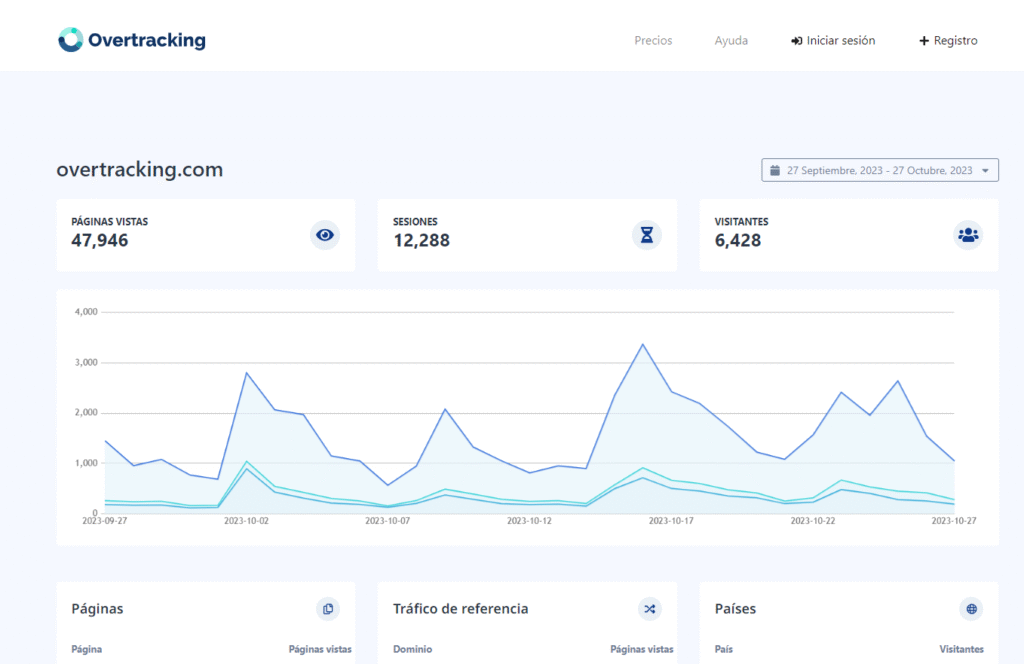This screenshot has width=1024, height=664.
Task: Click the eye icon in Páginas vistas card
Action: pyautogui.click(x=325, y=235)
